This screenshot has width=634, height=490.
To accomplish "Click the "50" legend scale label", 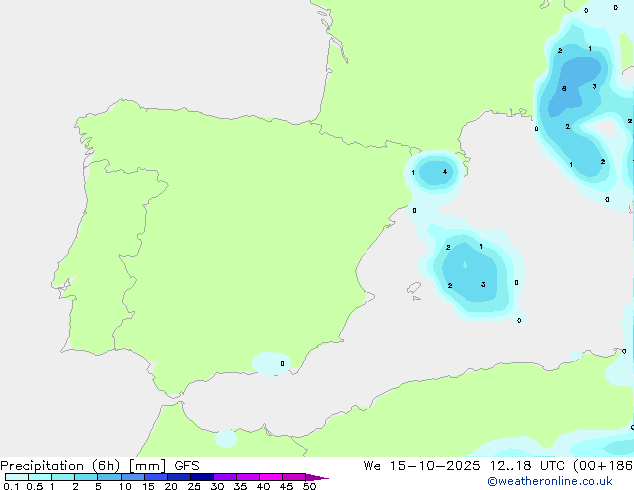I will [309, 486].
